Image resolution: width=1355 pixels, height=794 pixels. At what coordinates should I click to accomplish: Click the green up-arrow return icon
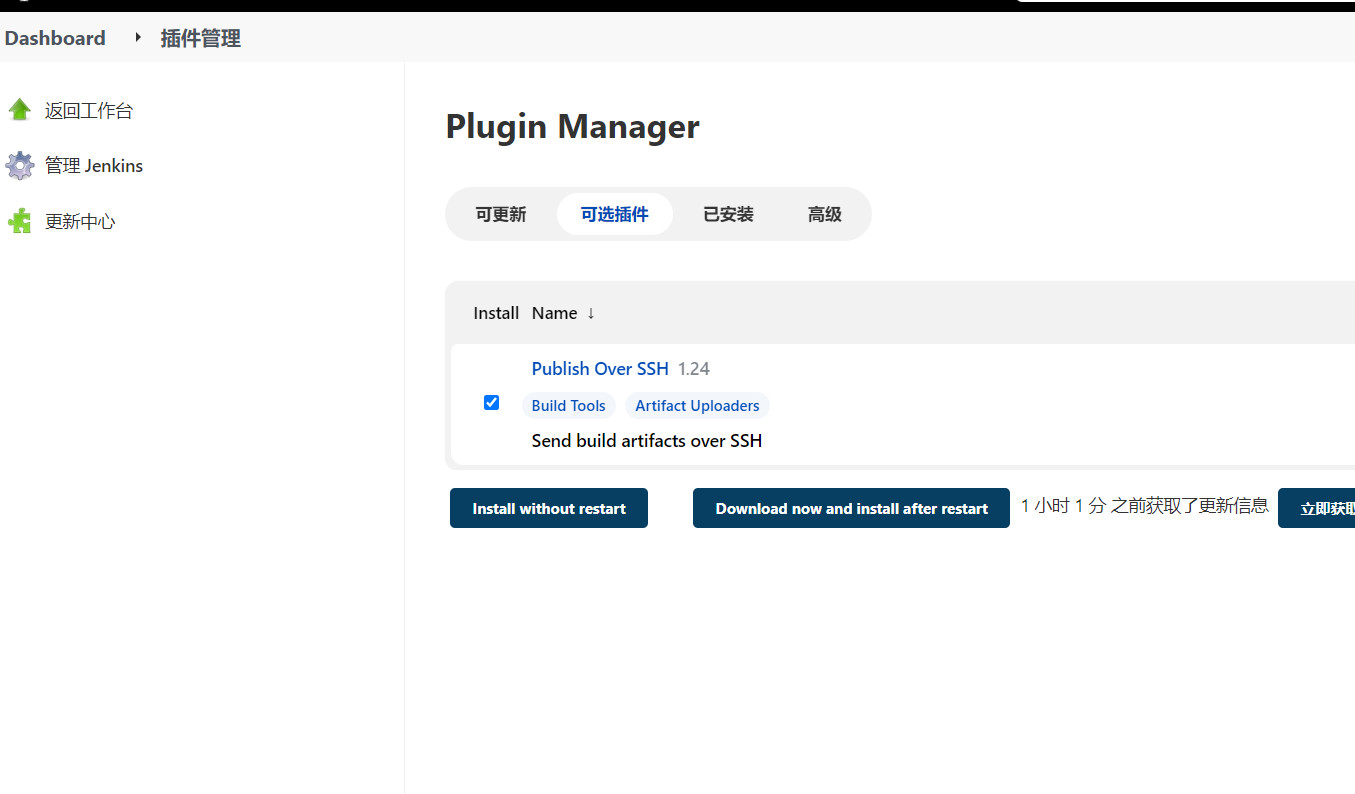tap(20, 110)
